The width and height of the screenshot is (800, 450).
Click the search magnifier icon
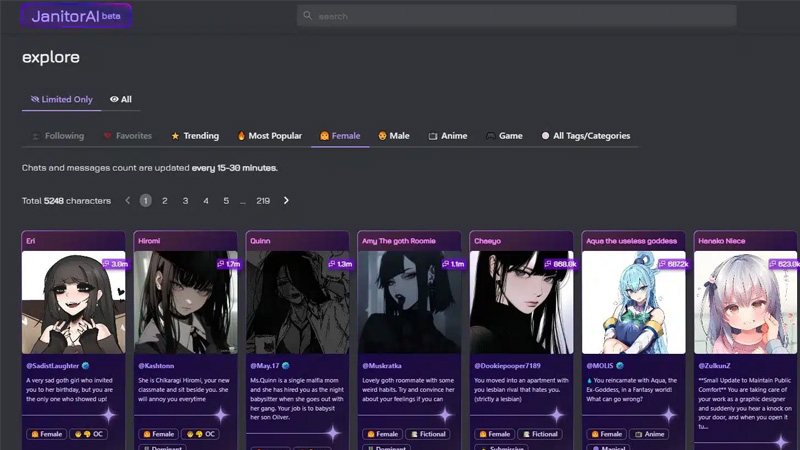[308, 16]
